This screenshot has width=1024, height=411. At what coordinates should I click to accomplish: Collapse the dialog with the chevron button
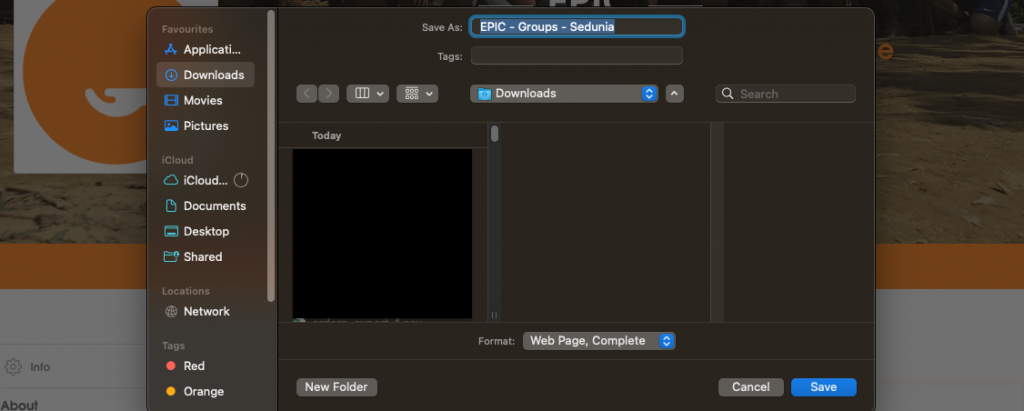675,94
